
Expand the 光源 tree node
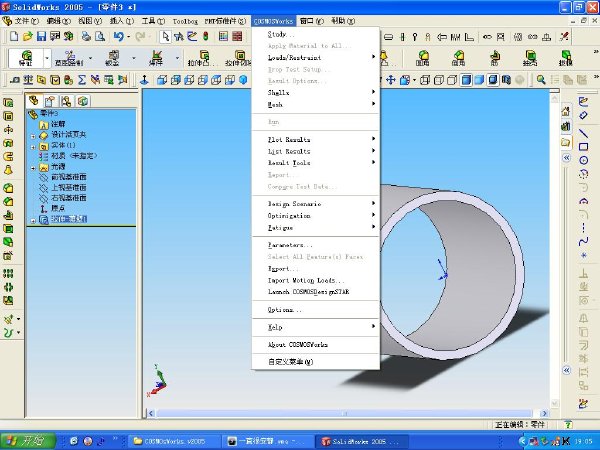pos(33,168)
